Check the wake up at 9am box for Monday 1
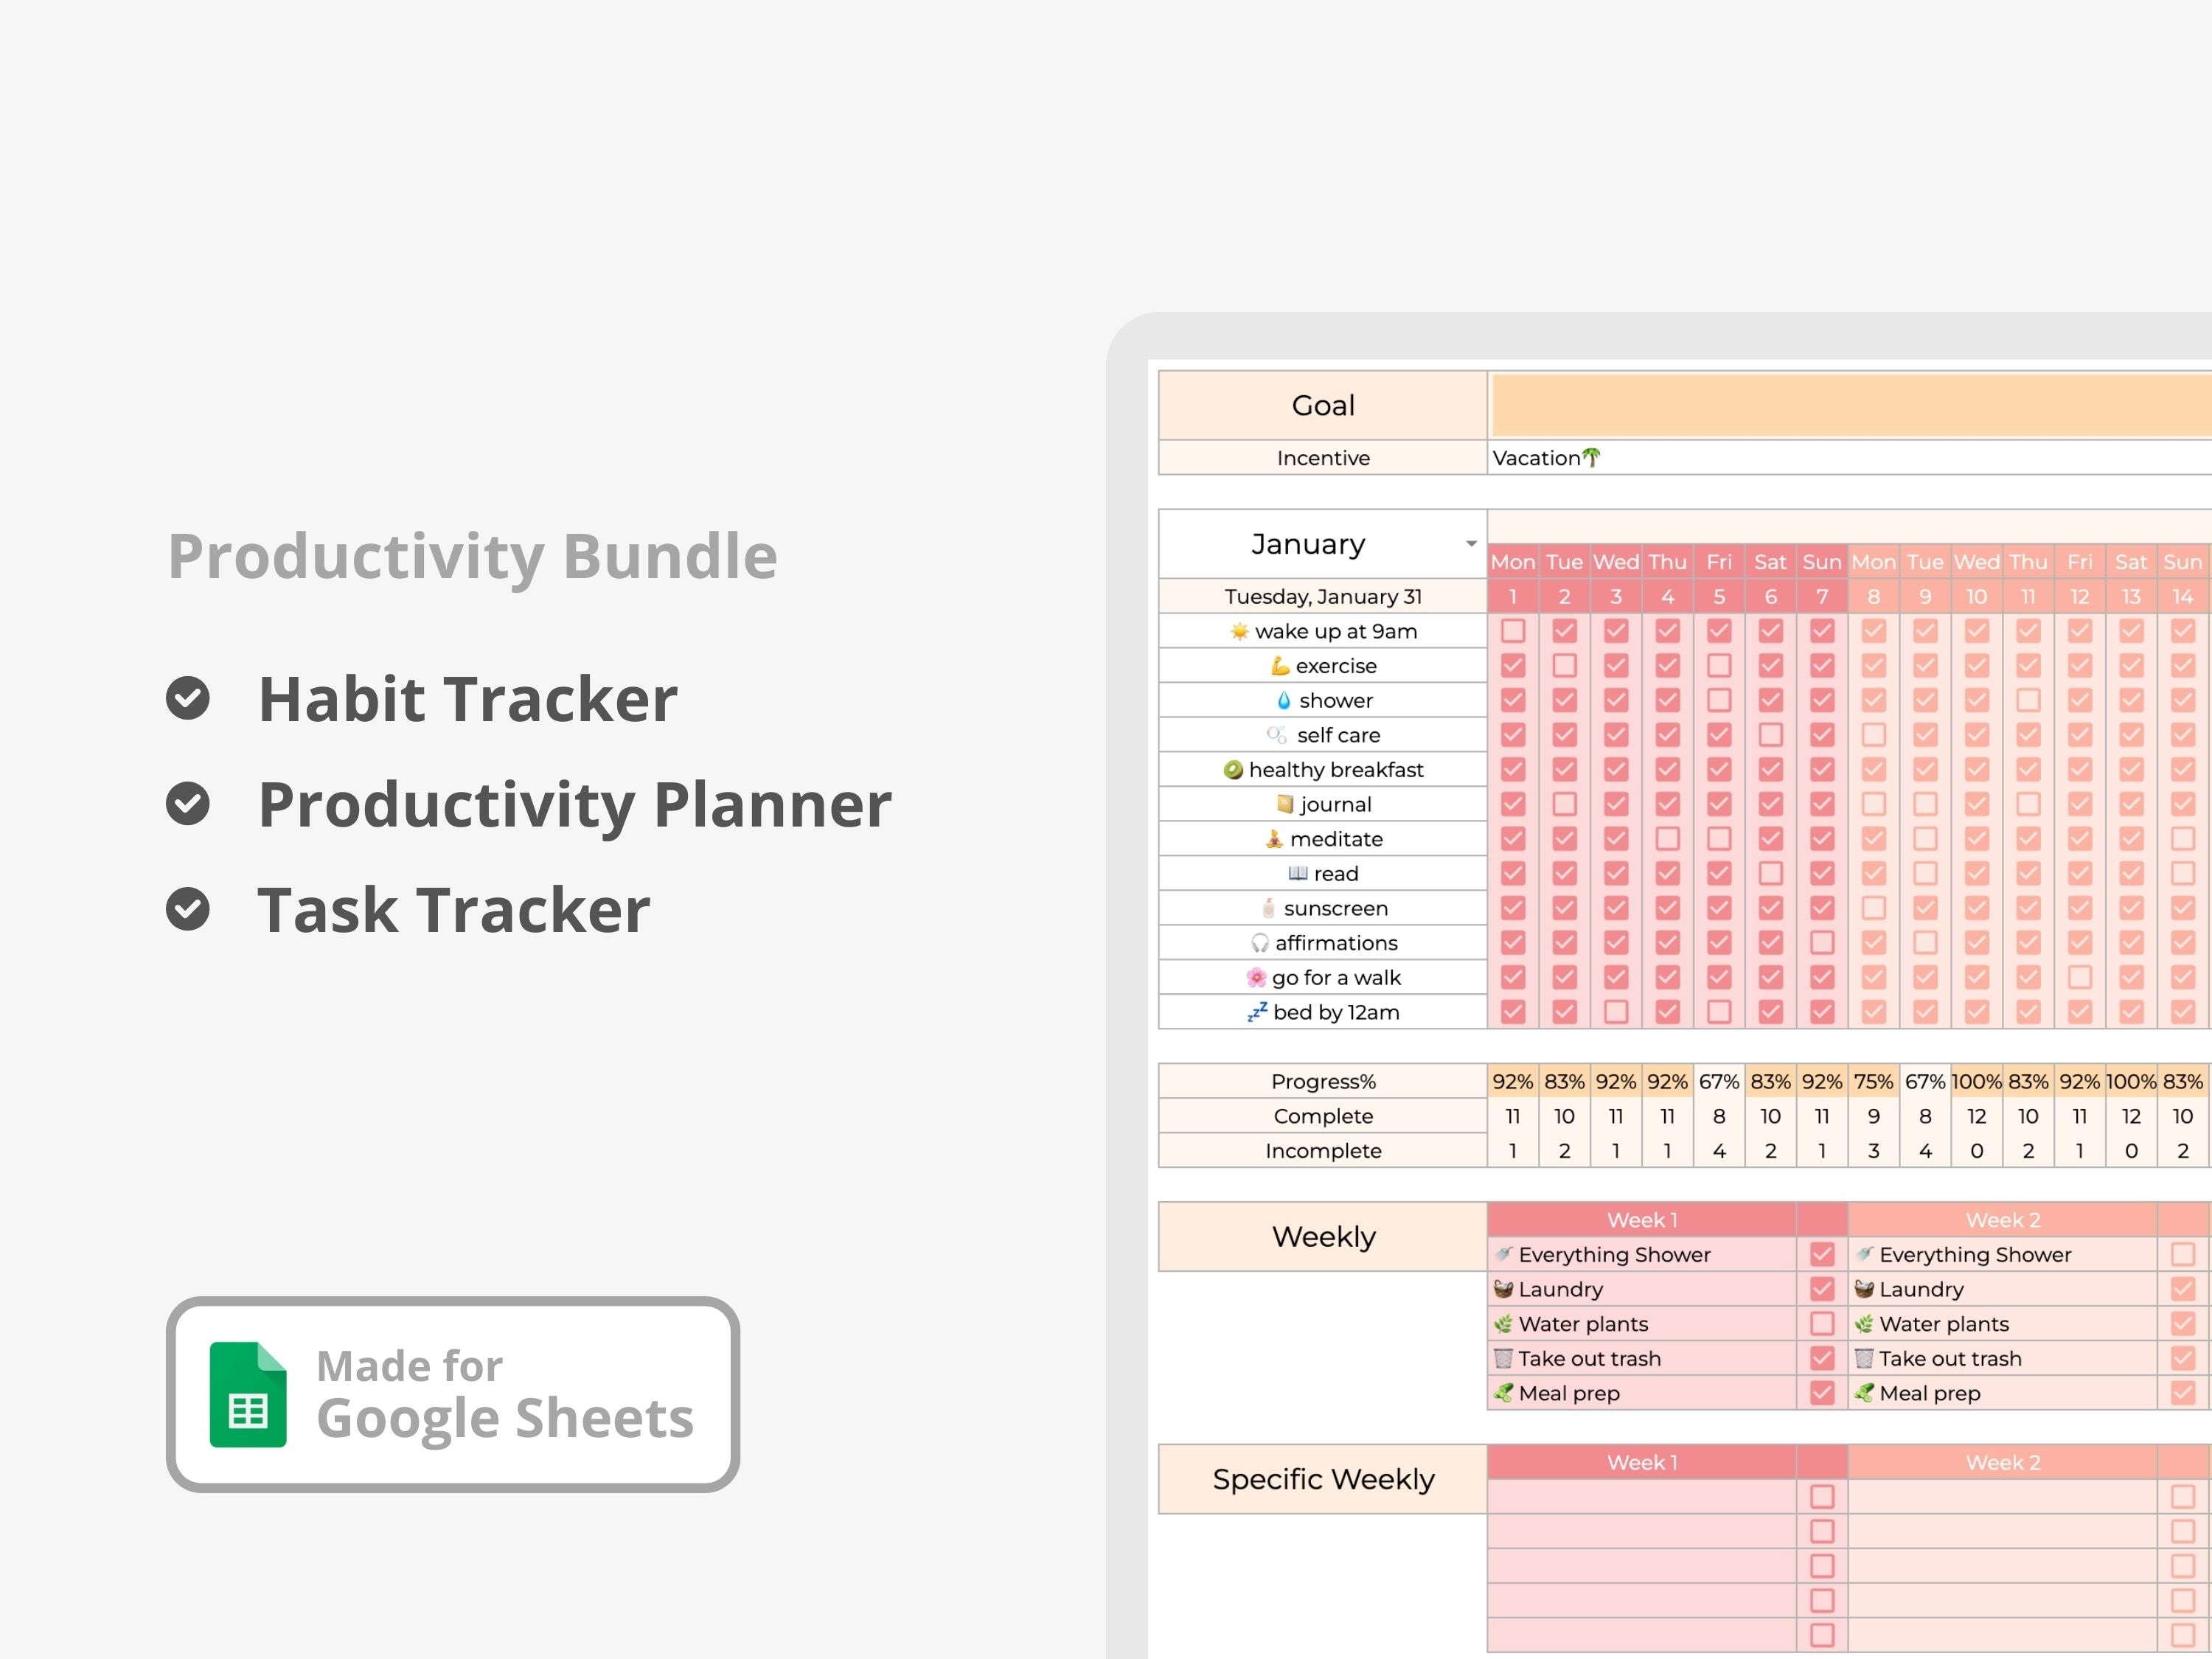This screenshot has width=2212, height=1659. coord(1513,631)
